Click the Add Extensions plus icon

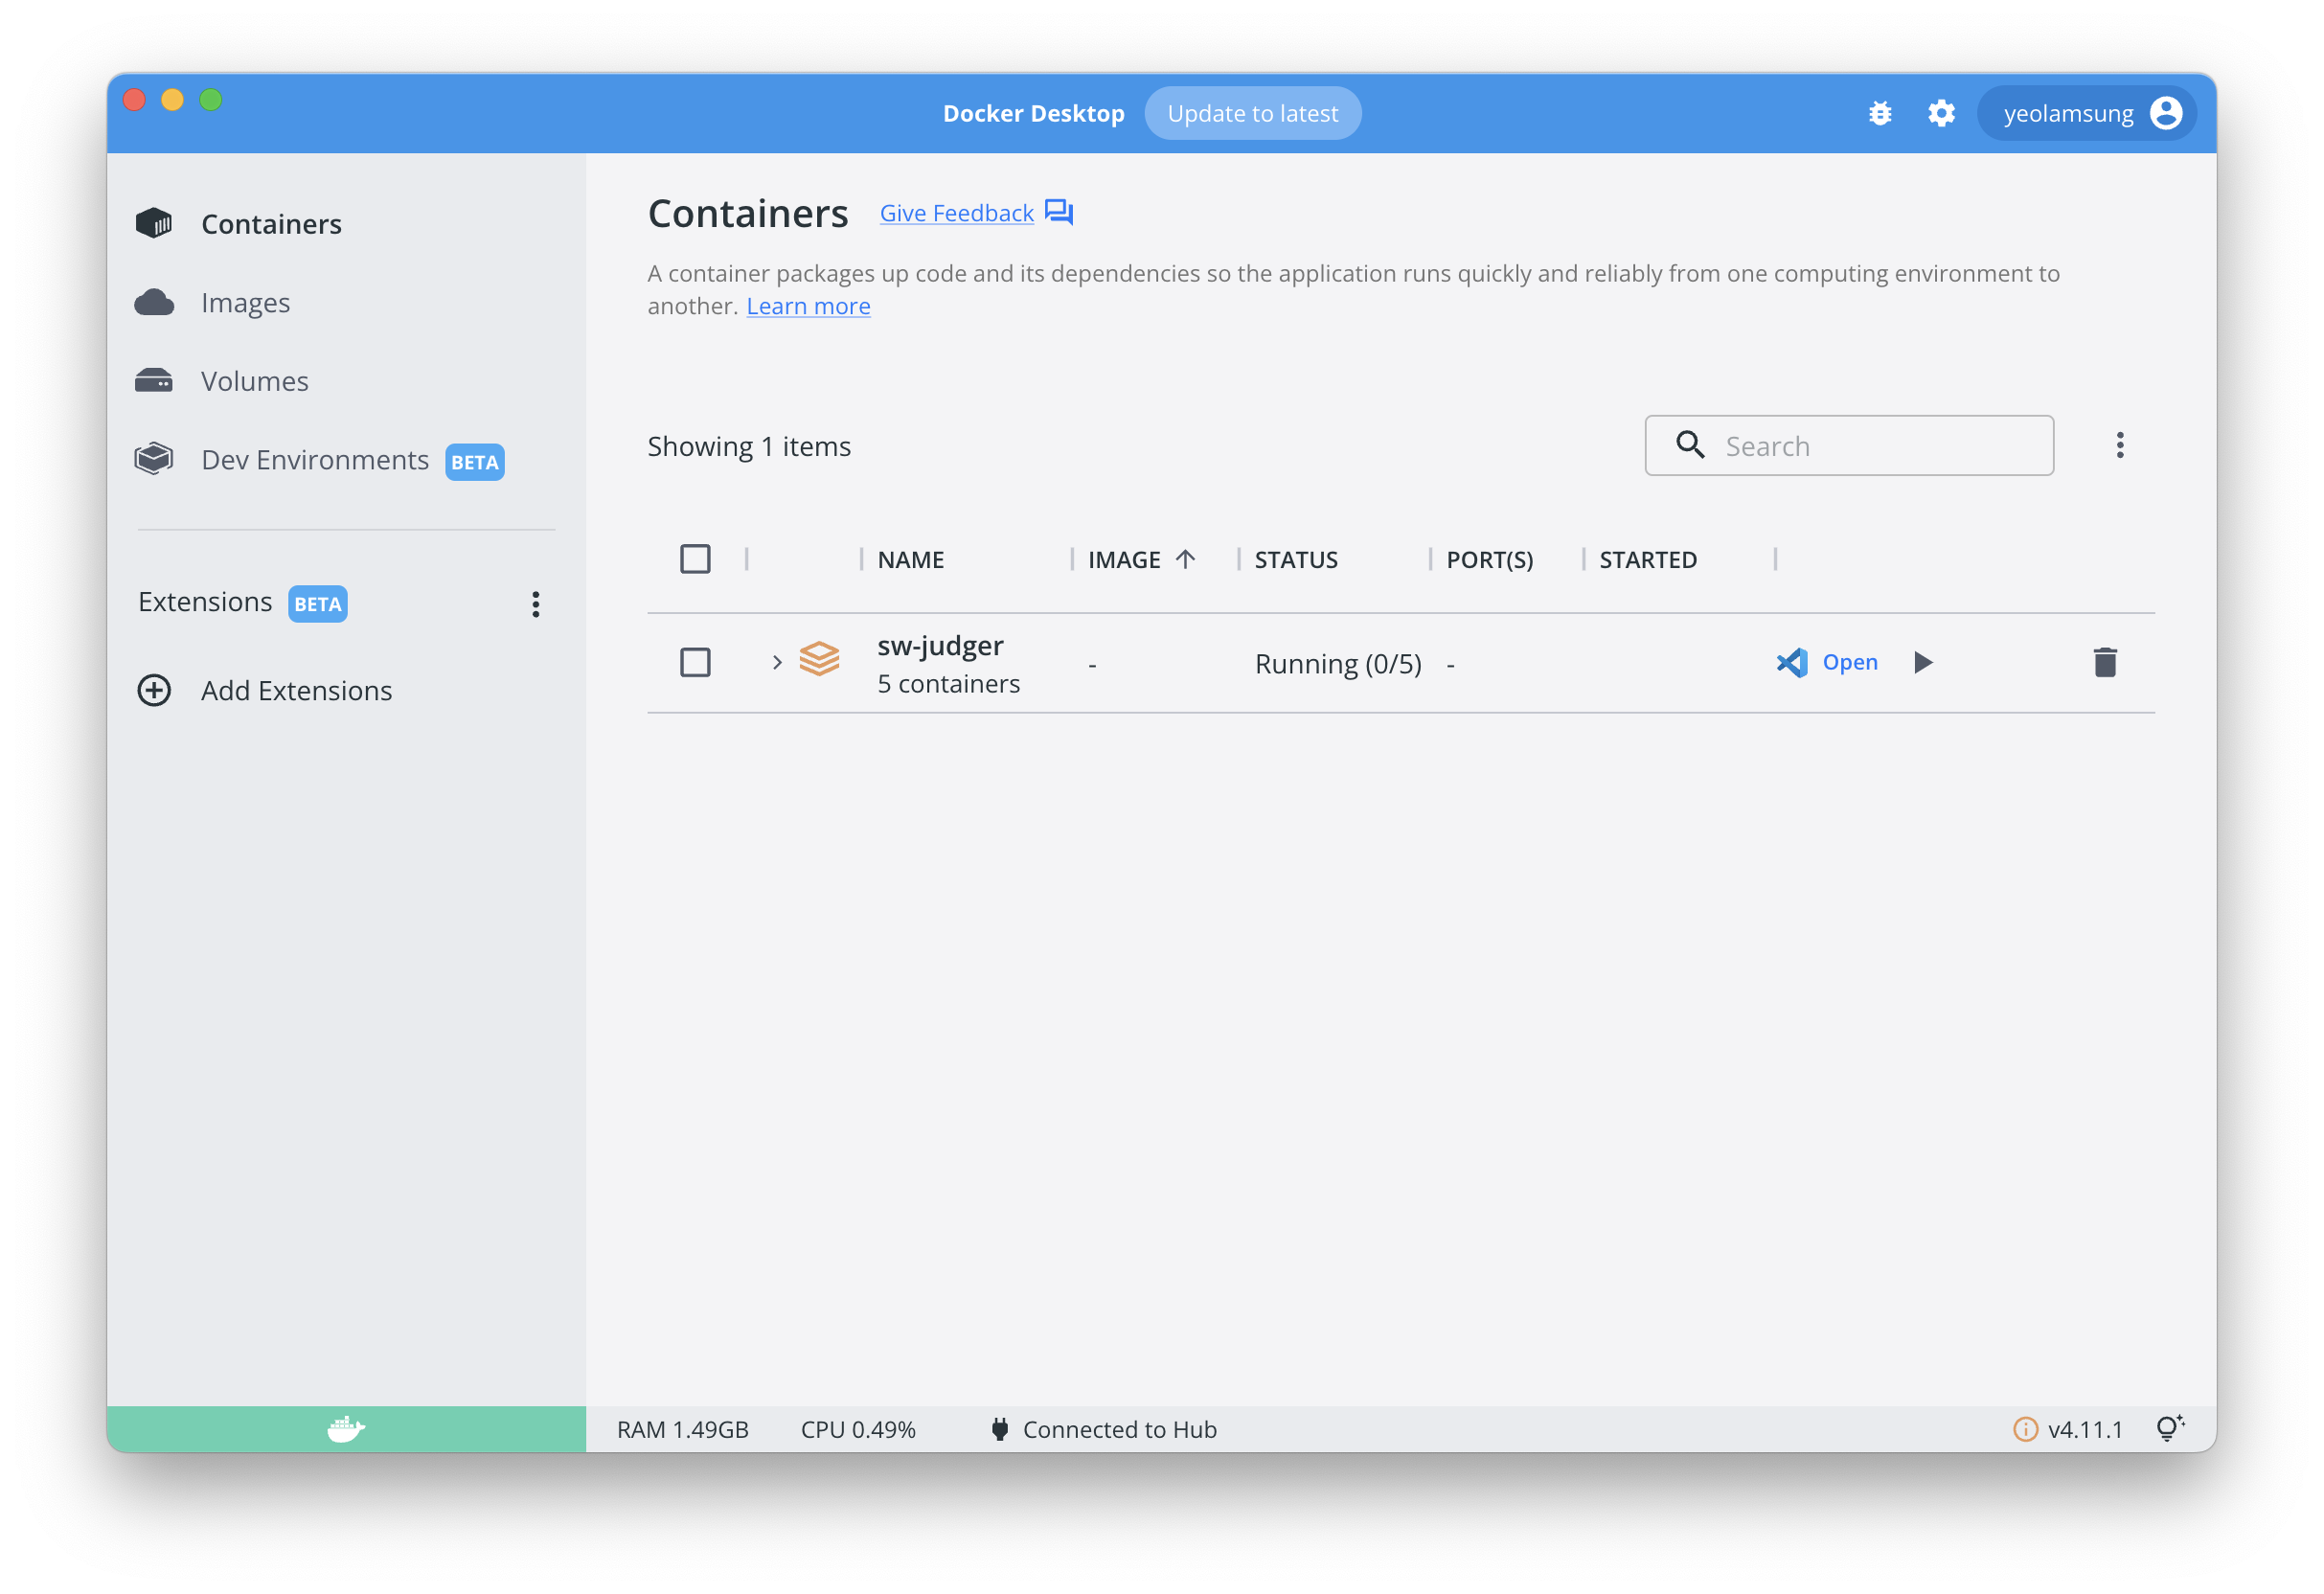click(x=154, y=690)
